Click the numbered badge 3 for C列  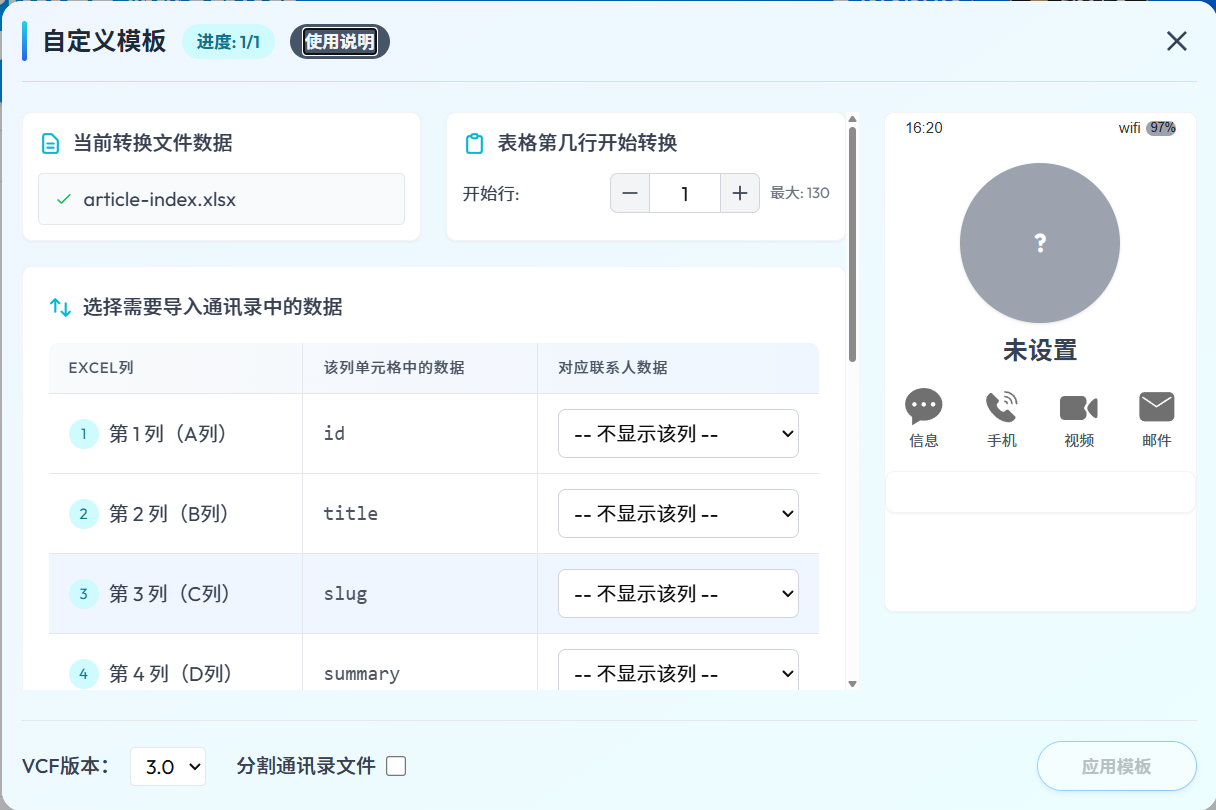click(84, 594)
